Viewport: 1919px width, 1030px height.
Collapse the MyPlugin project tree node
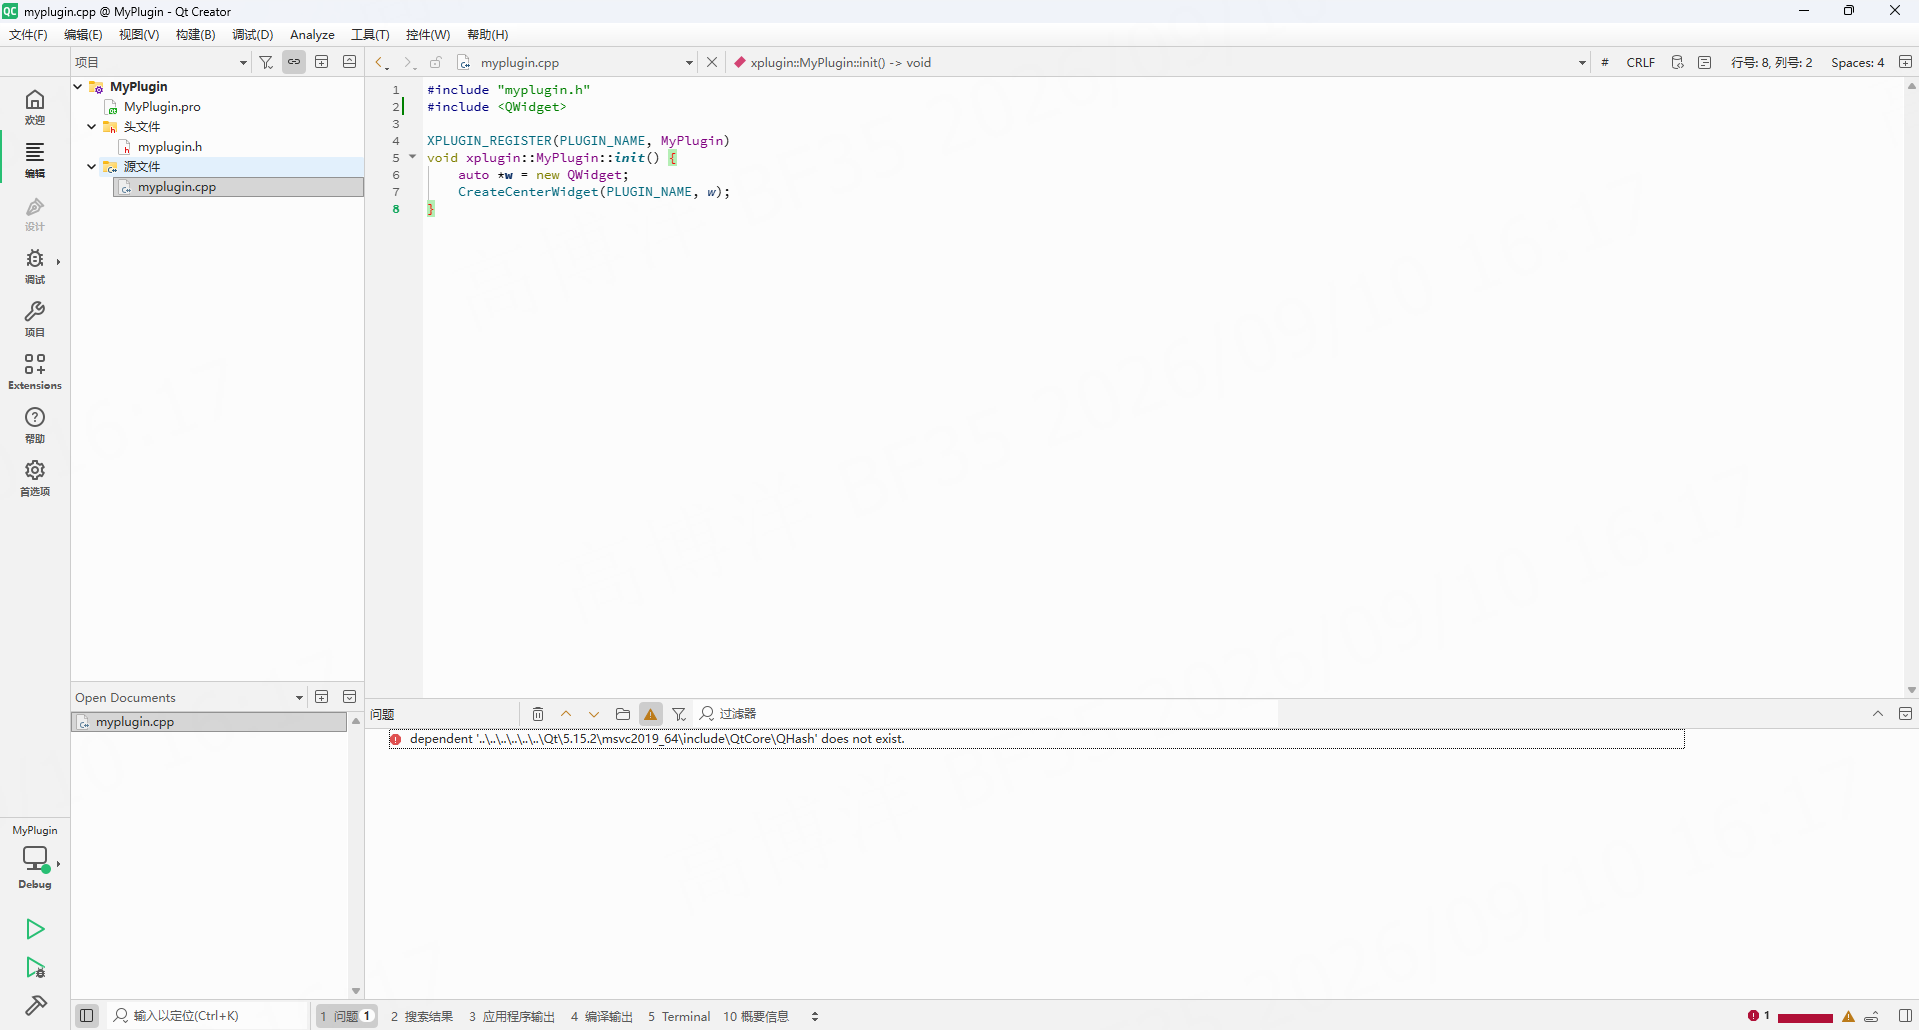click(x=78, y=87)
